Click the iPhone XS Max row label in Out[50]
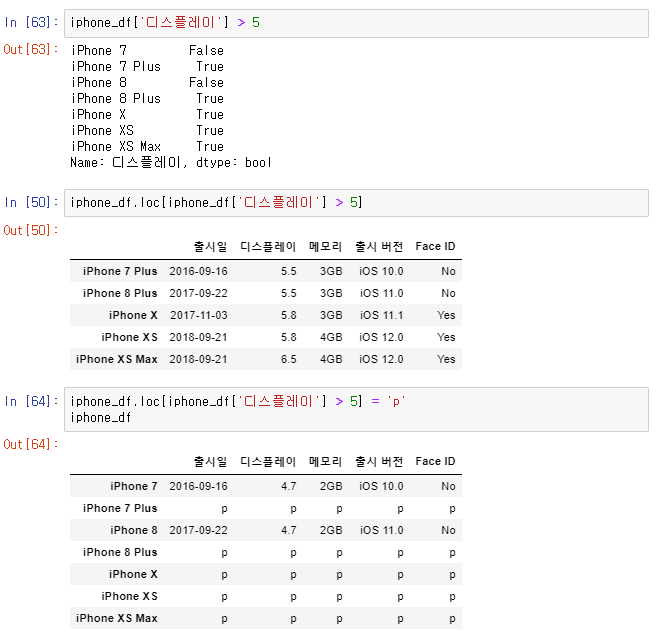Image resolution: width=660 pixels, height=639 pixels. pos(117,359)
